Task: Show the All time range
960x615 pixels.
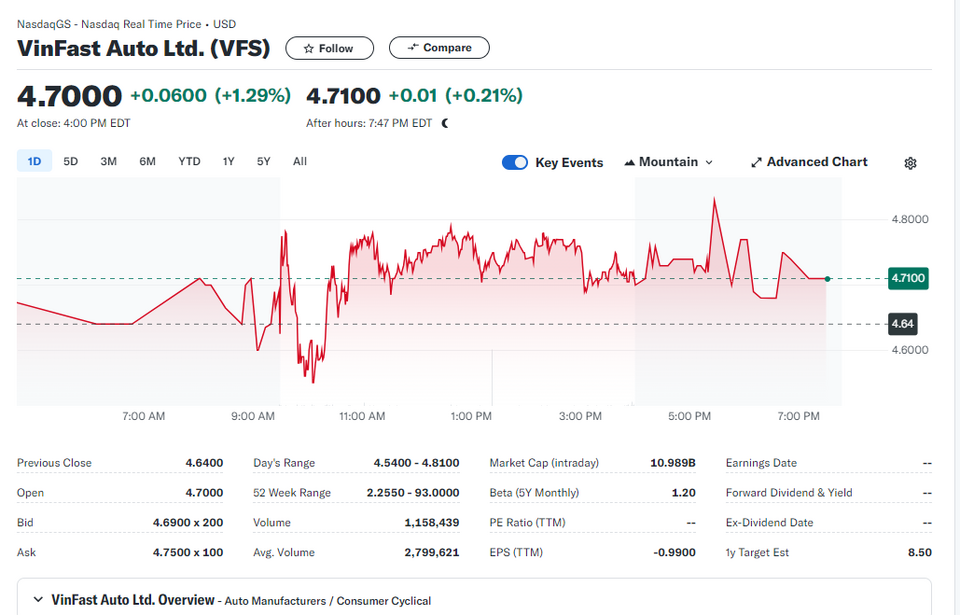Action: 299,161
